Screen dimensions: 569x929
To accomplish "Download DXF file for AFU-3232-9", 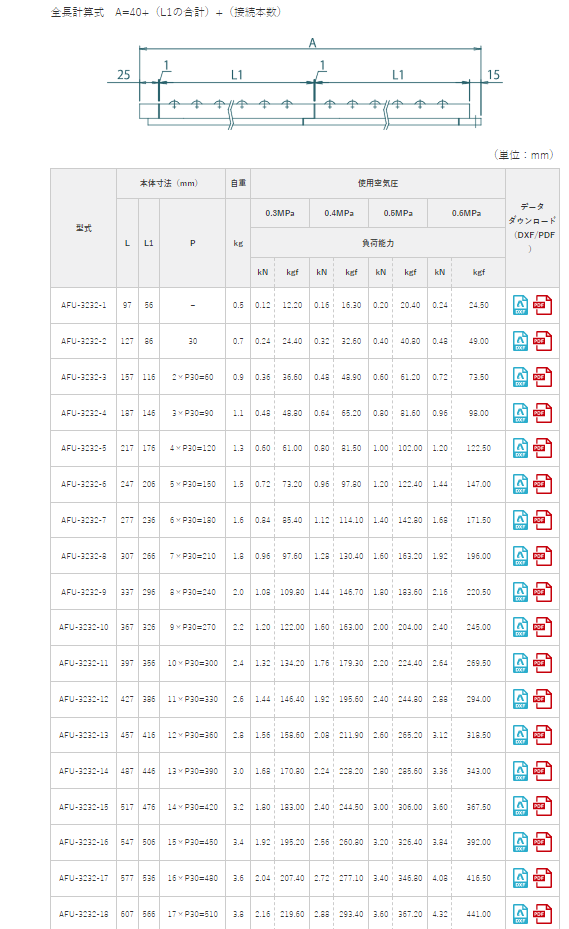I will (520, 592).
